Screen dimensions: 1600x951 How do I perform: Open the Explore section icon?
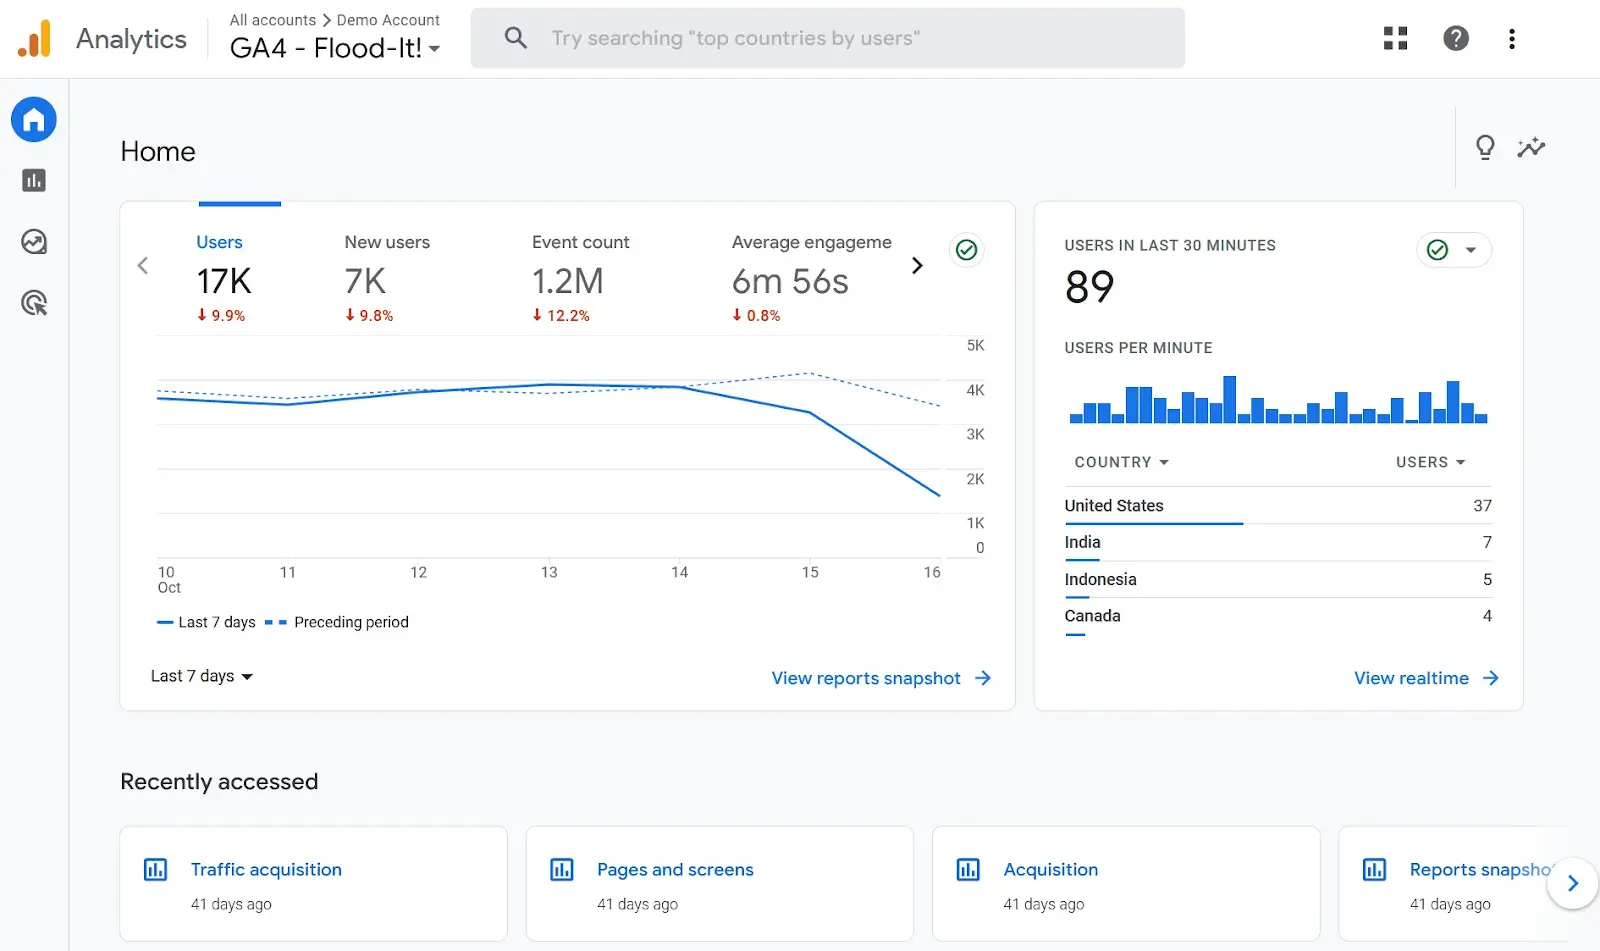point(33,241)
